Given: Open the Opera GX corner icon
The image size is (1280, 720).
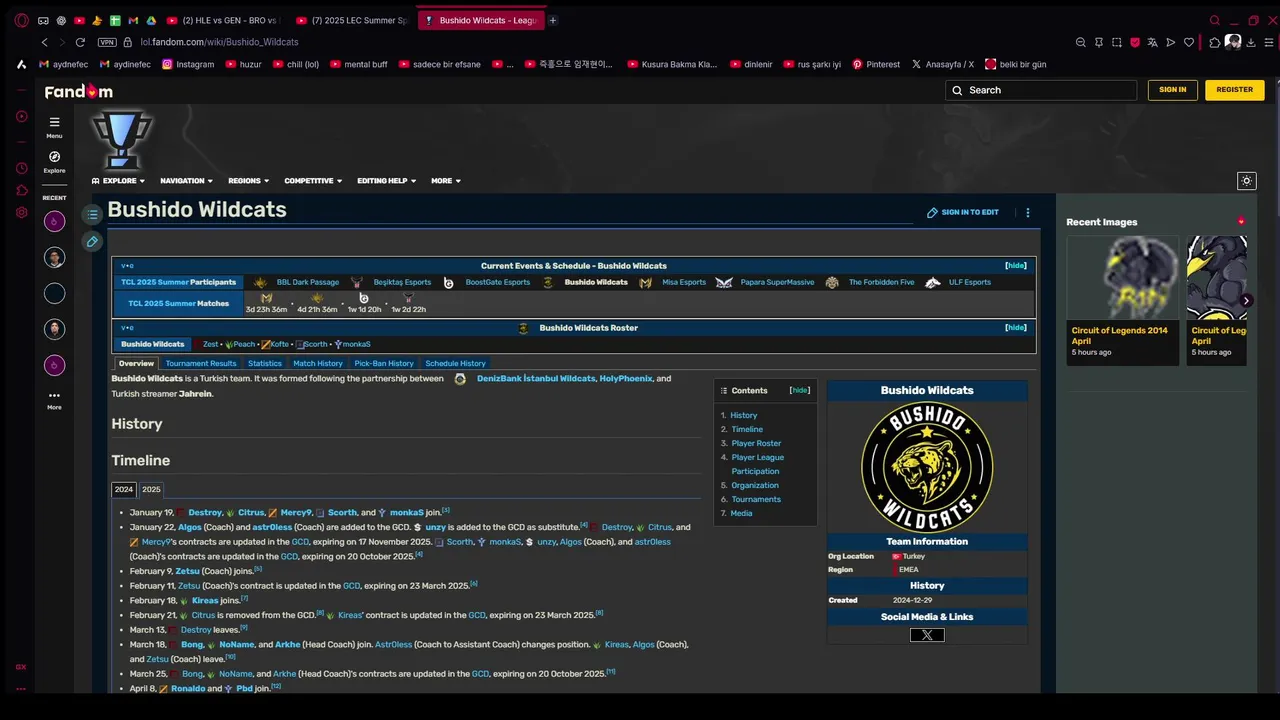Looking at the screenshot, I should coord(21,667).
